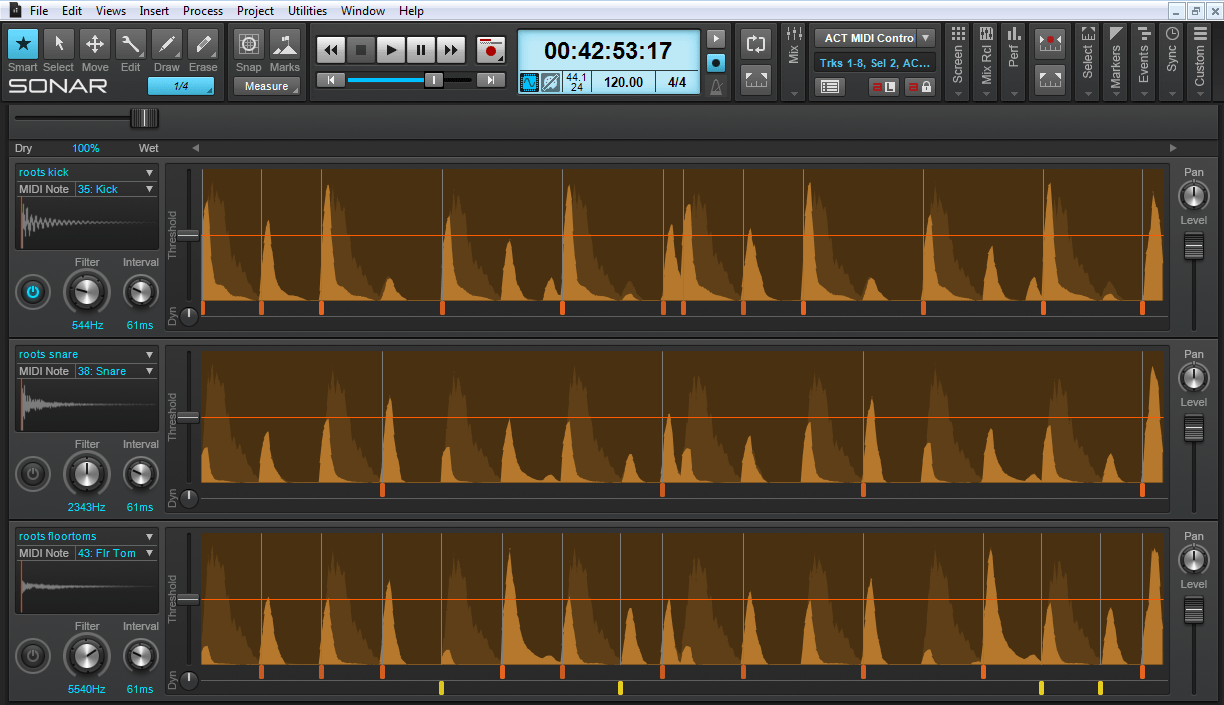Click the Dry/Wet mix slider handle

pyautogui.click(x=145, y=118)
